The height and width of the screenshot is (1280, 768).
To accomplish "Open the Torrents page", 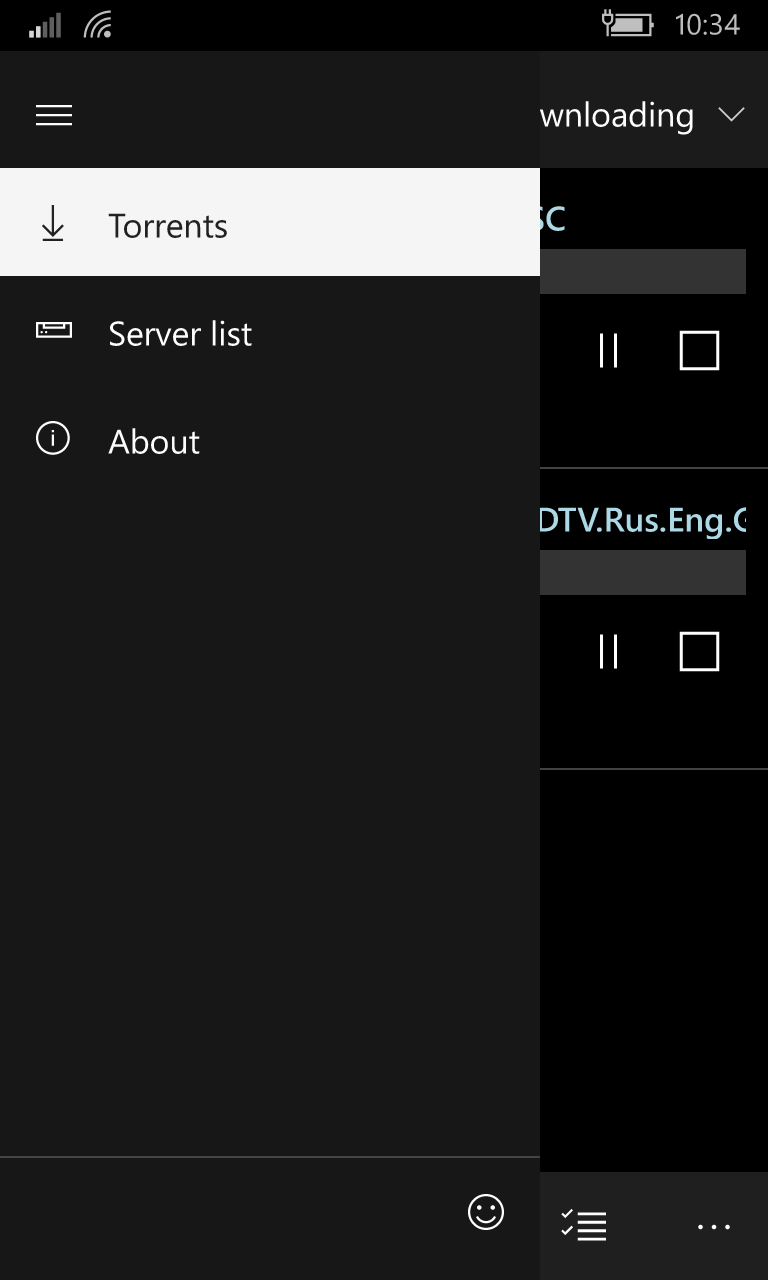I will [168, 226].
